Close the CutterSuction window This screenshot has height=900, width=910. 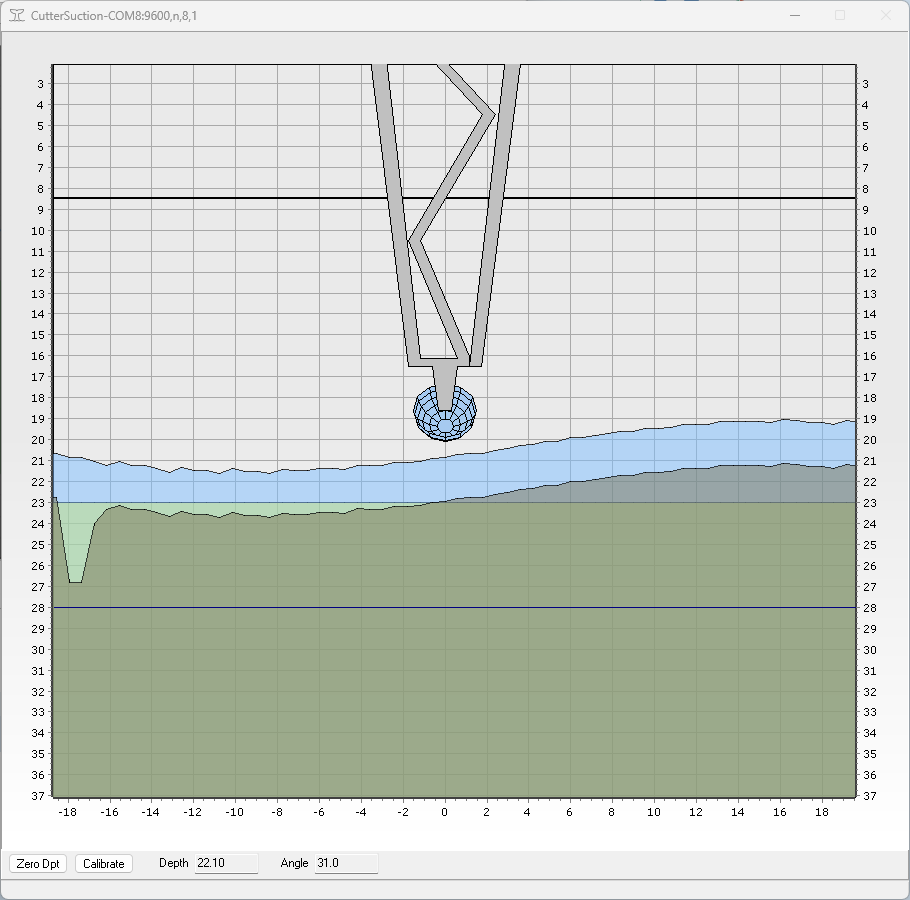point(886,16)
